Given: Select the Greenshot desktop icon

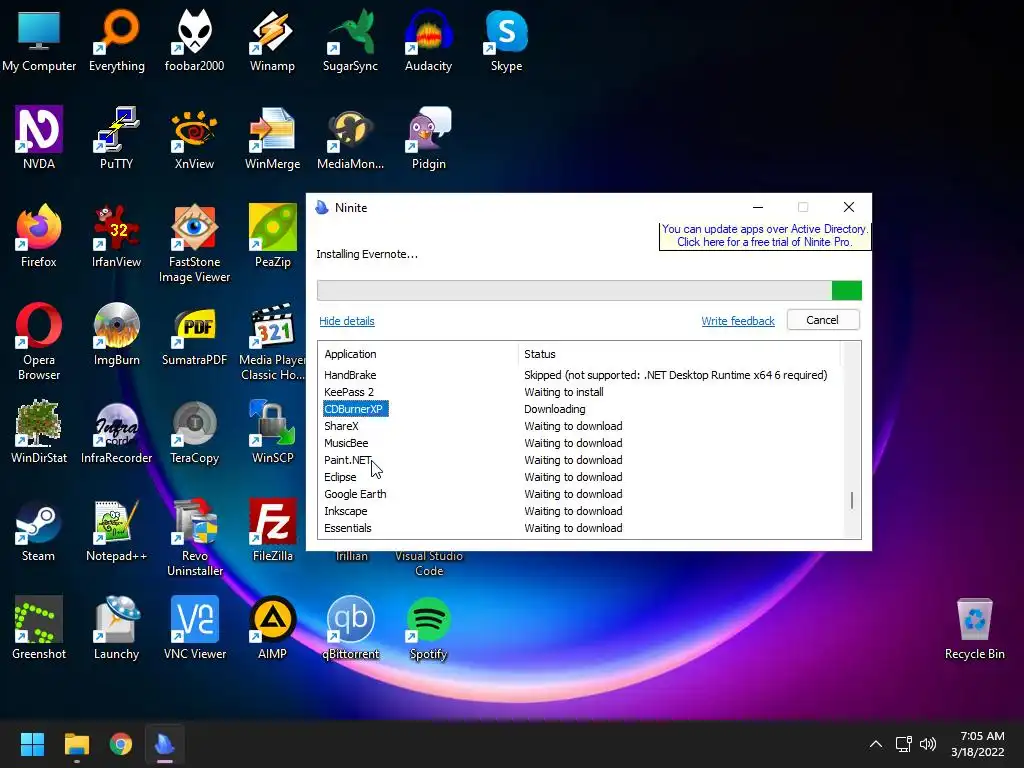Looking at the screenshot, I should pos(39,628).
